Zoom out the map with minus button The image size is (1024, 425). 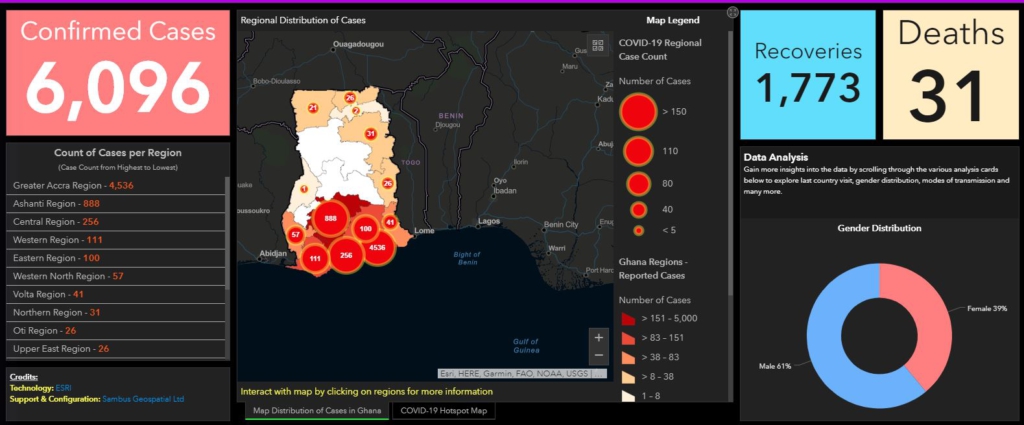pyautogui.click(x=598, y=356)
